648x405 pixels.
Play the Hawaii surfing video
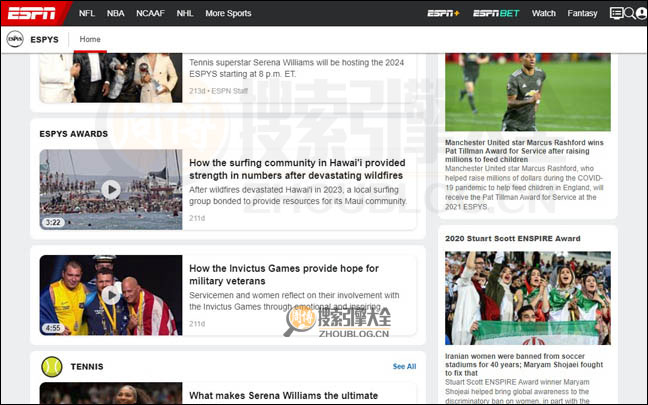click(x=111, y=190)
